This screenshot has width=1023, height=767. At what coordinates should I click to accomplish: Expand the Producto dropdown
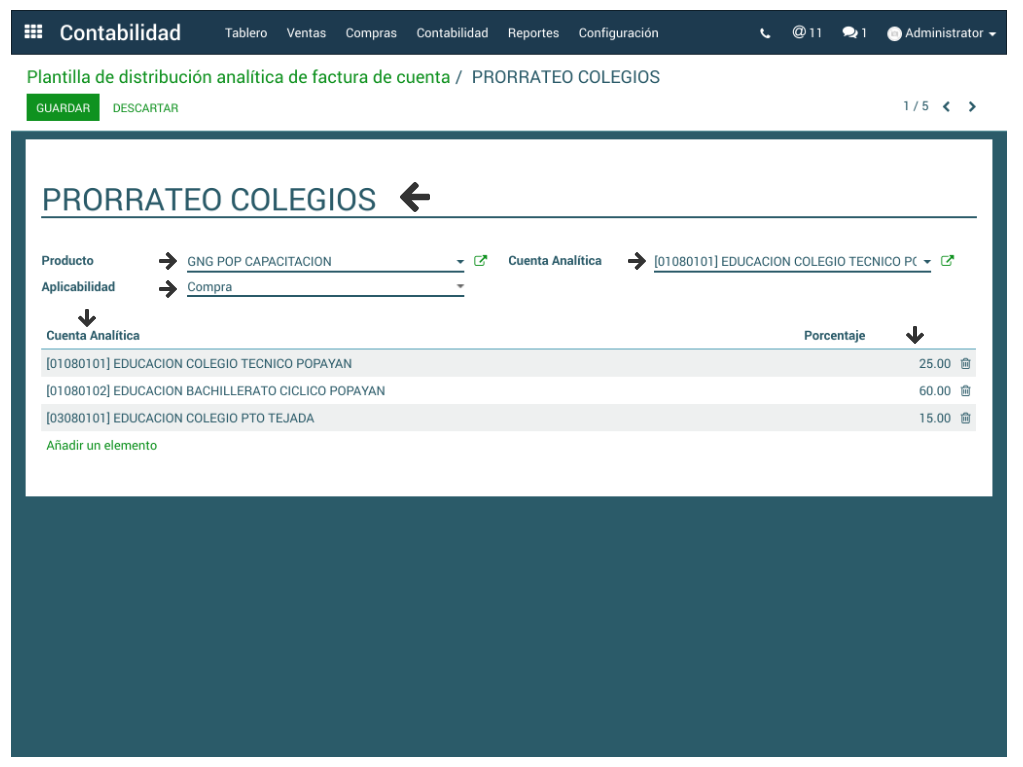460,262
